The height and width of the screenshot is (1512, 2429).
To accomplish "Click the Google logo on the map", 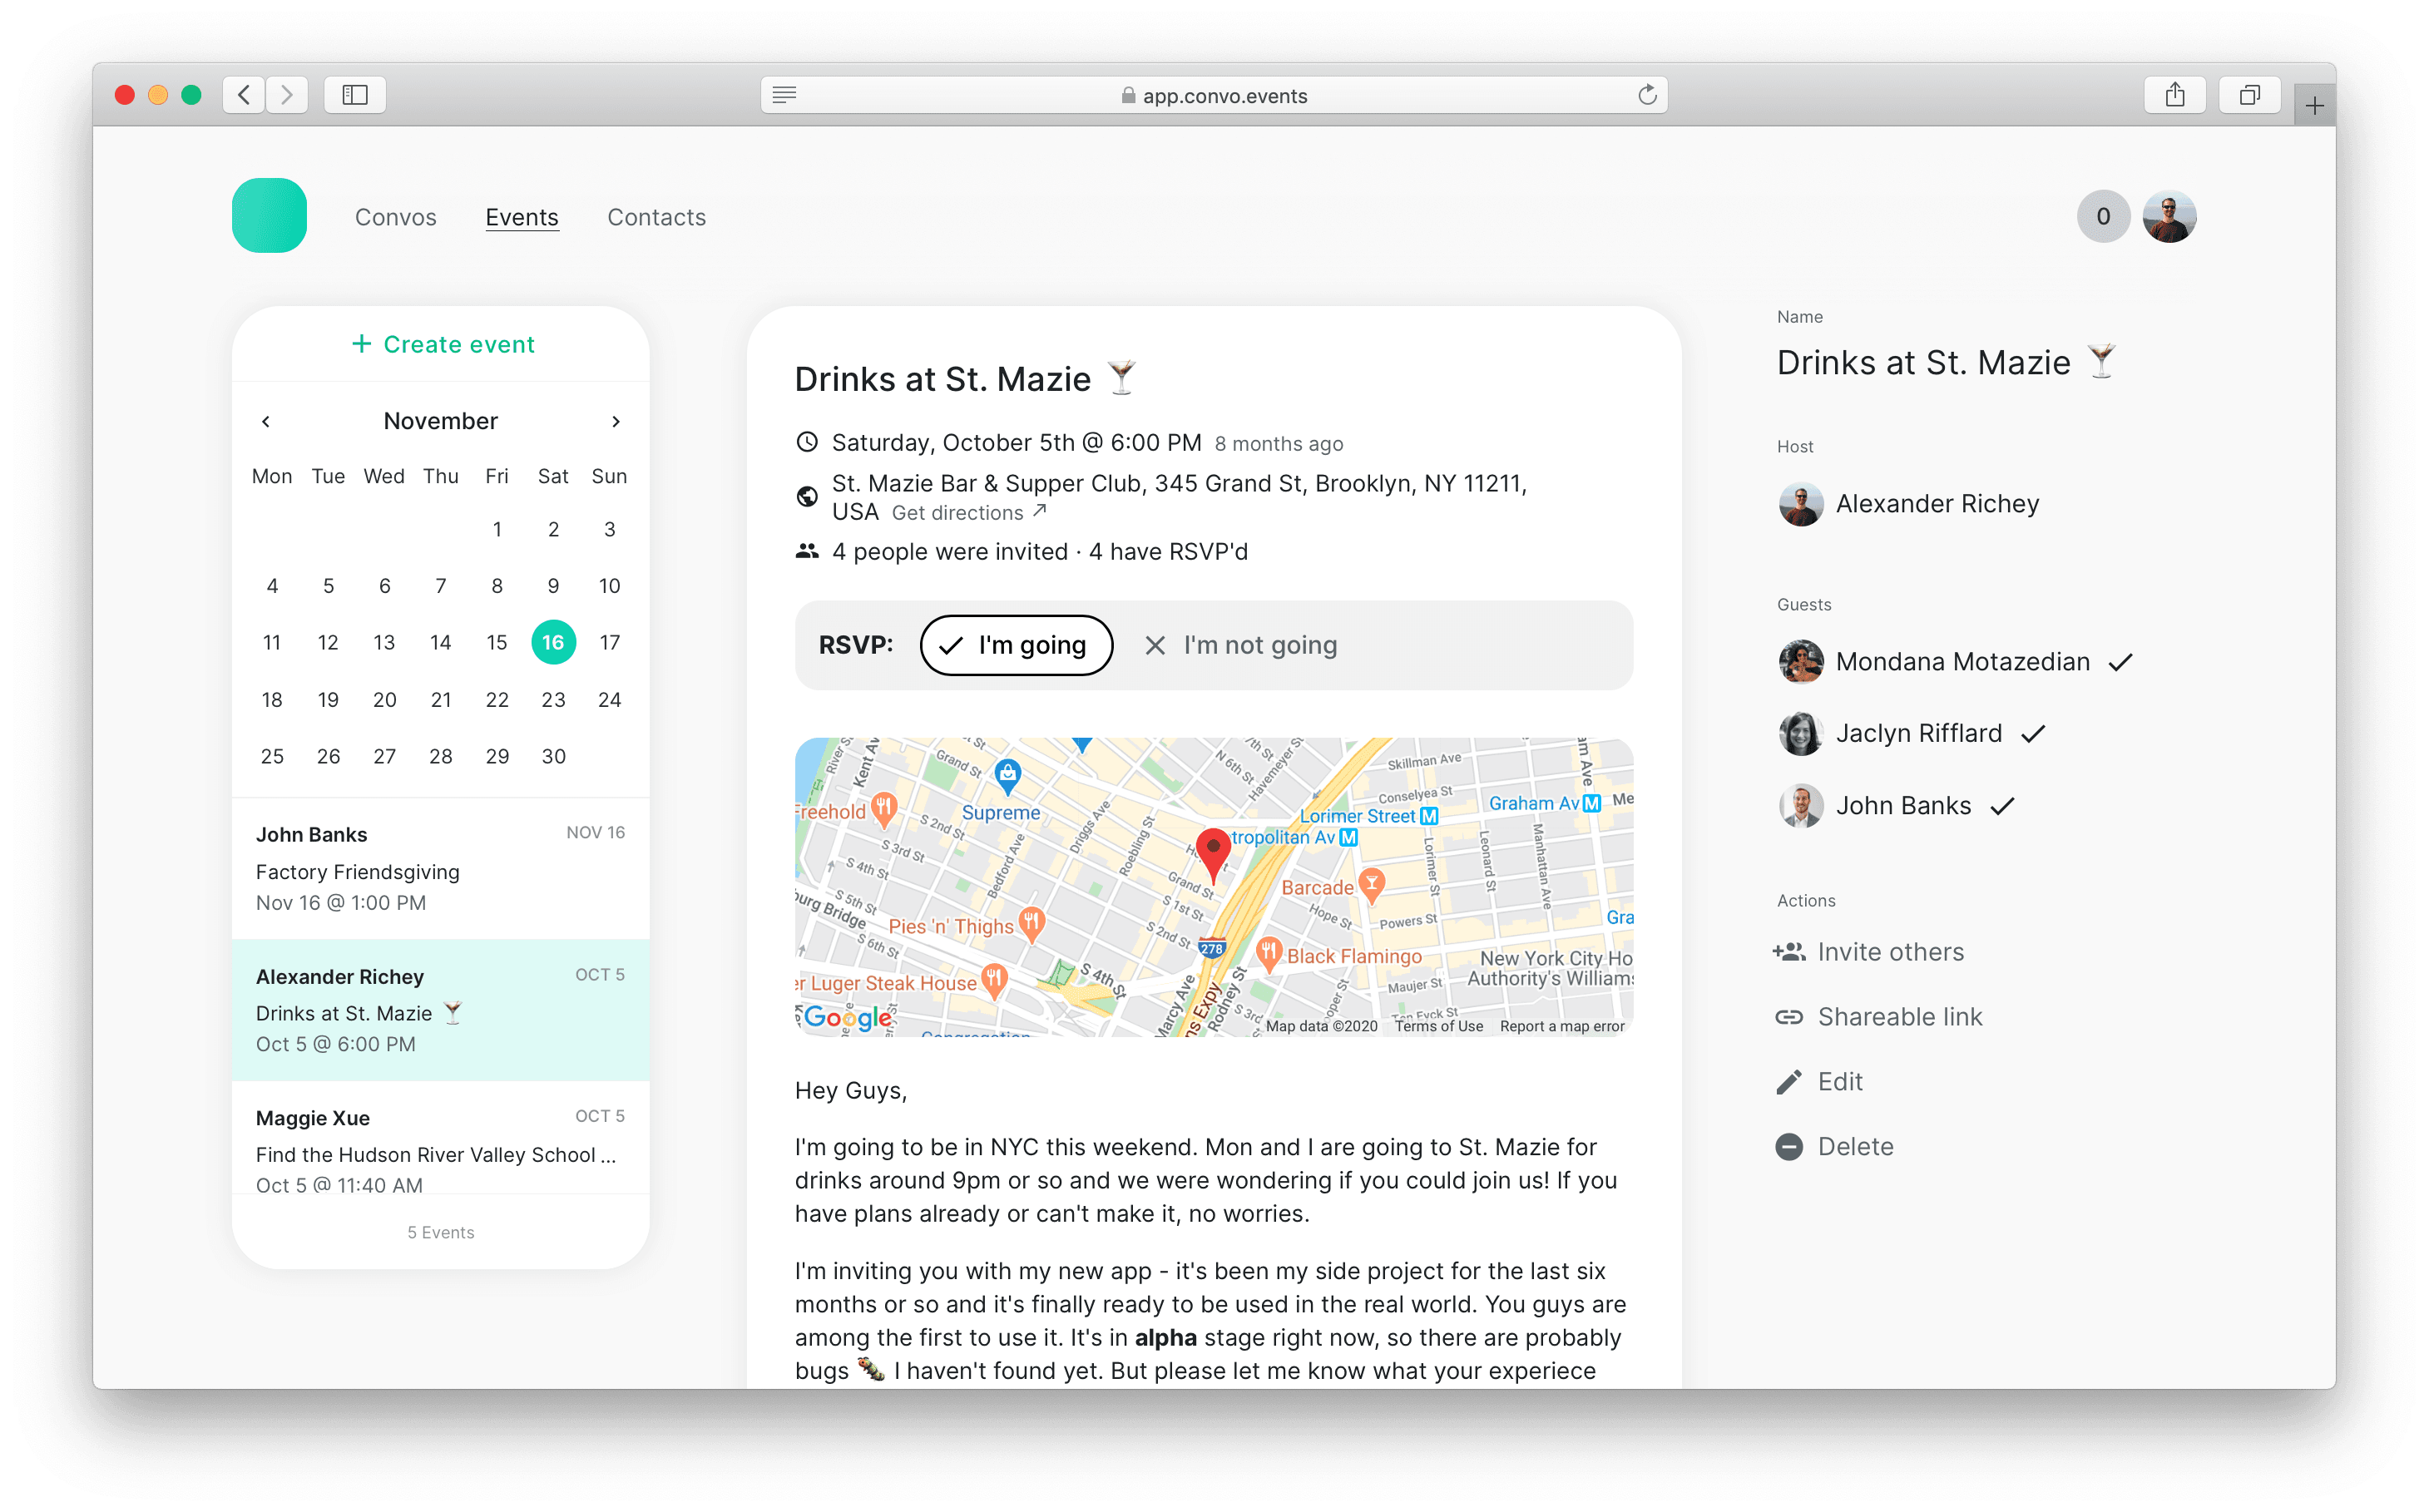I will click(x=847, y=1017).
